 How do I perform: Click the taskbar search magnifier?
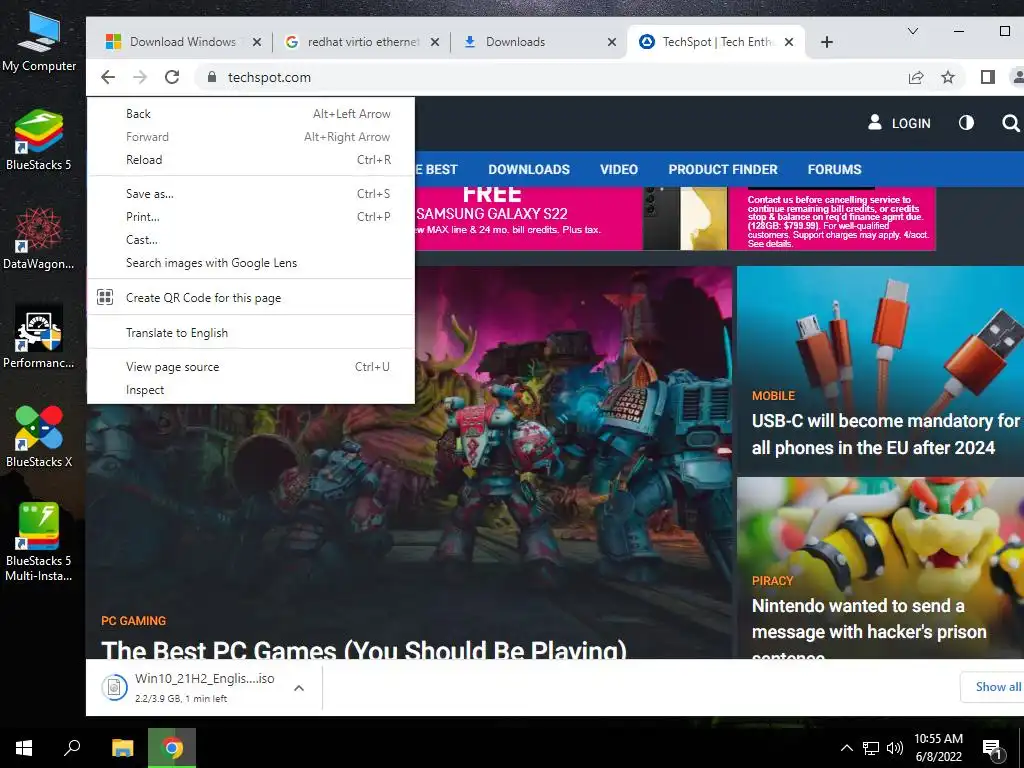pyautogui.click(x=72, y=748)
